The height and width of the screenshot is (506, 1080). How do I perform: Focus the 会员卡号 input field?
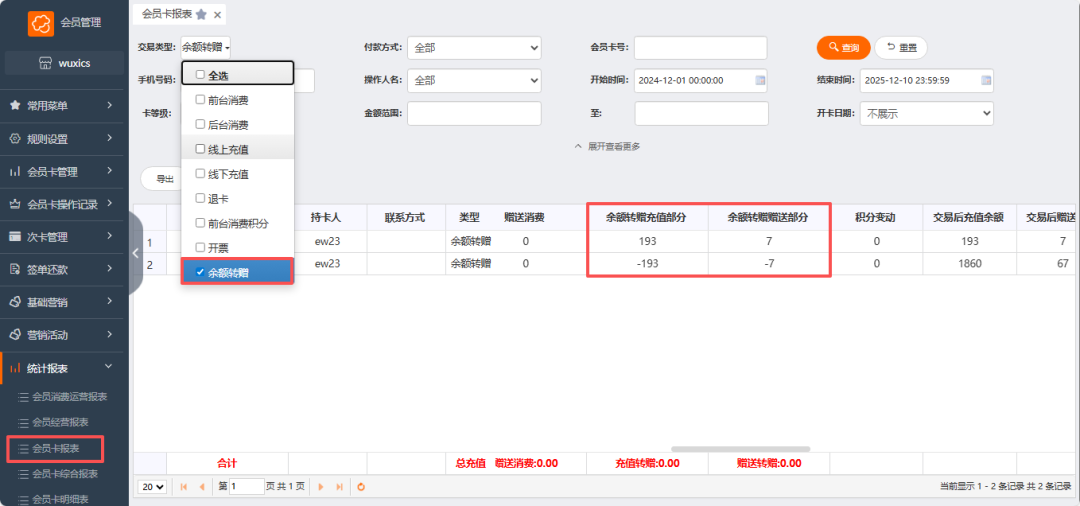coord(700,48)
